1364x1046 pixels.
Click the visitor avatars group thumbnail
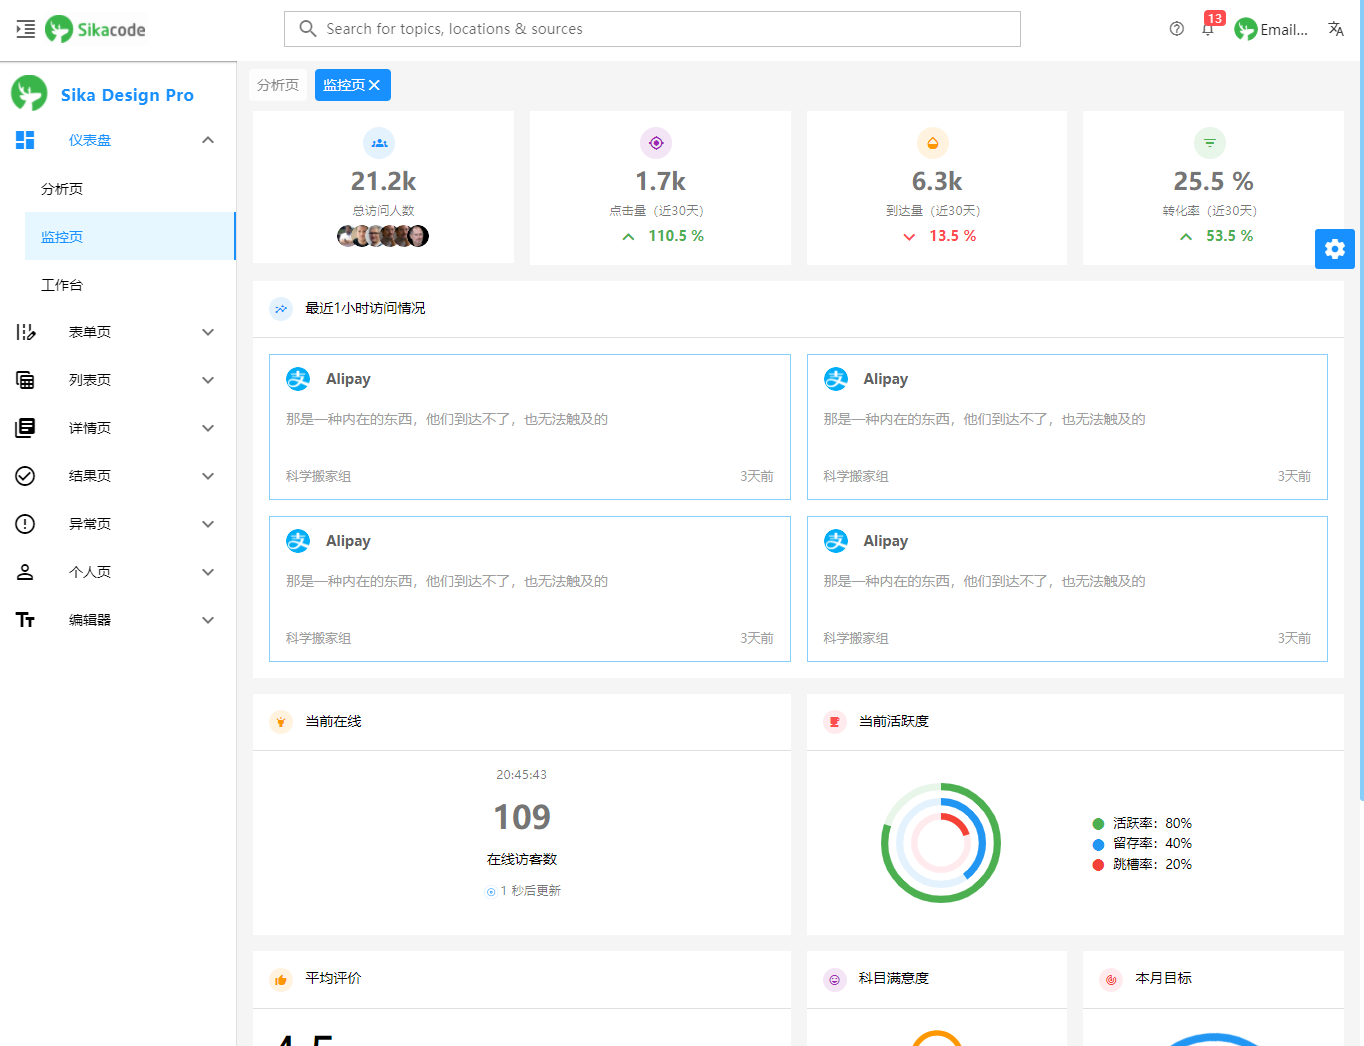tap(383, 236)
